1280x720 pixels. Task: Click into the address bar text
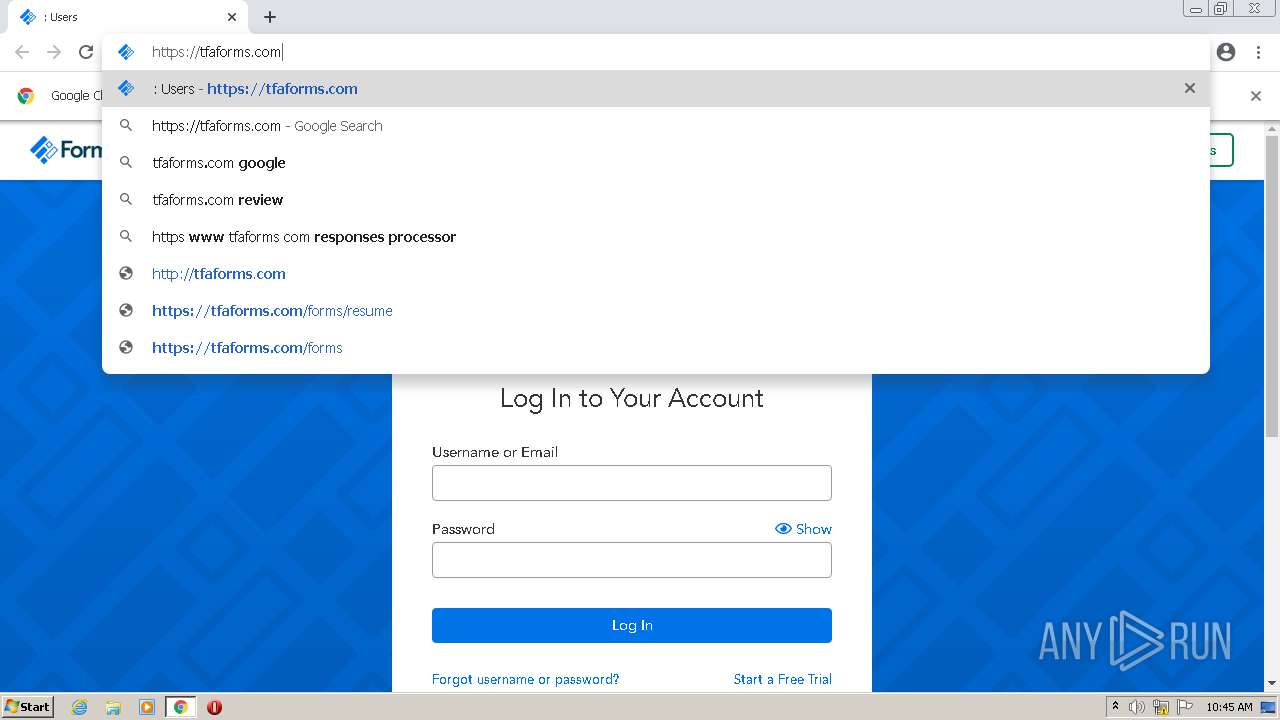217,52
